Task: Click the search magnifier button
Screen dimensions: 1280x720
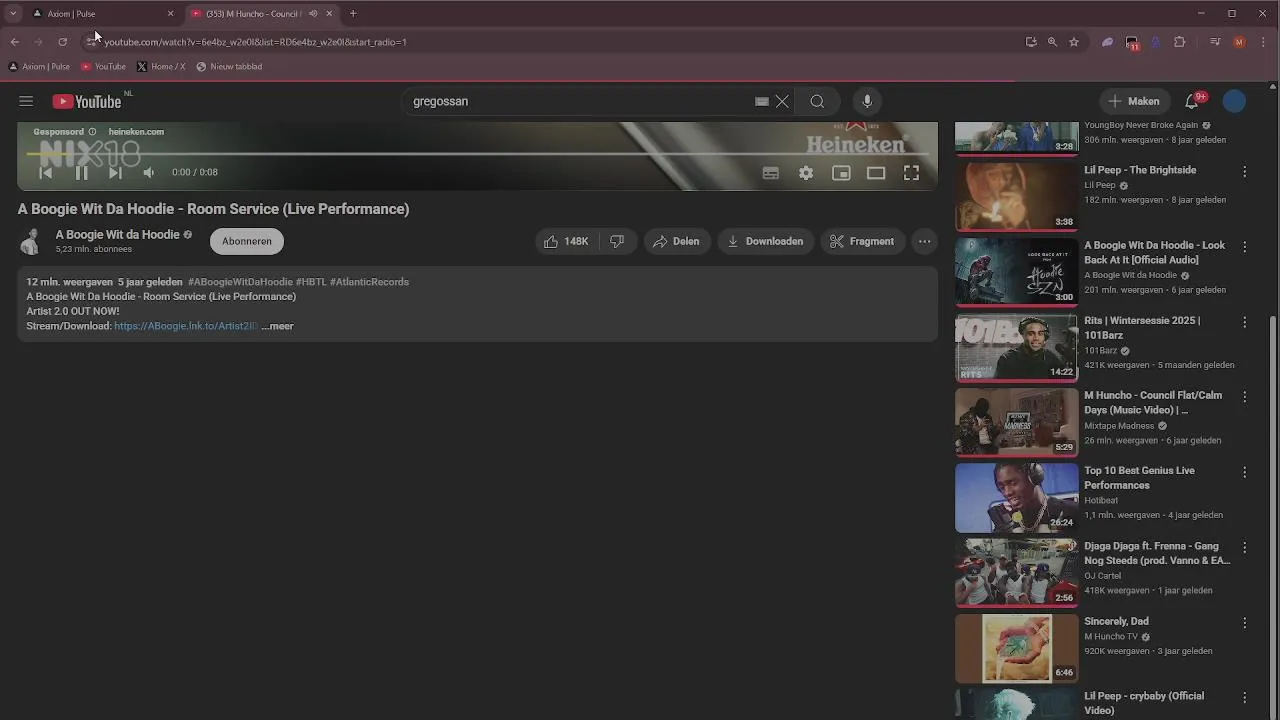Action: tap(817, 101)
